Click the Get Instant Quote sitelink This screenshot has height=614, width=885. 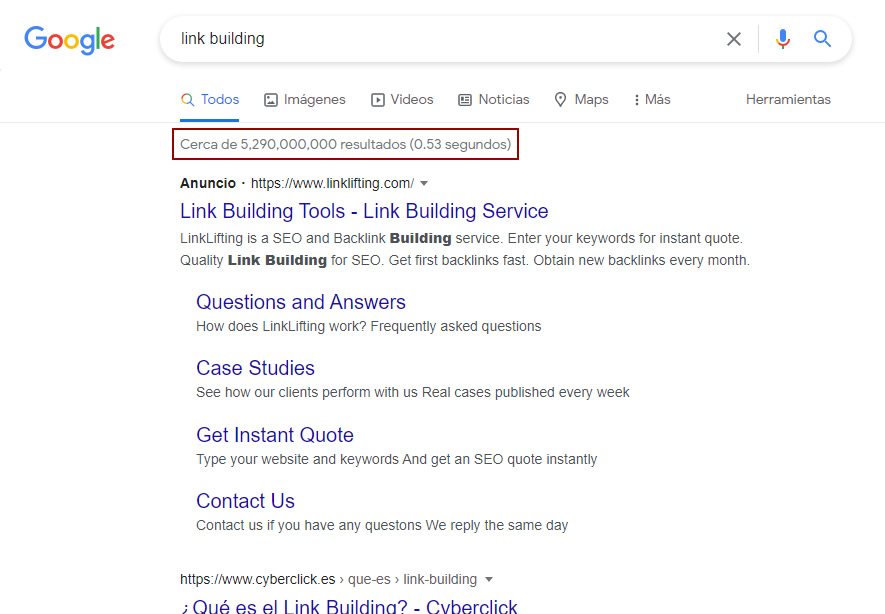(274, 435)
